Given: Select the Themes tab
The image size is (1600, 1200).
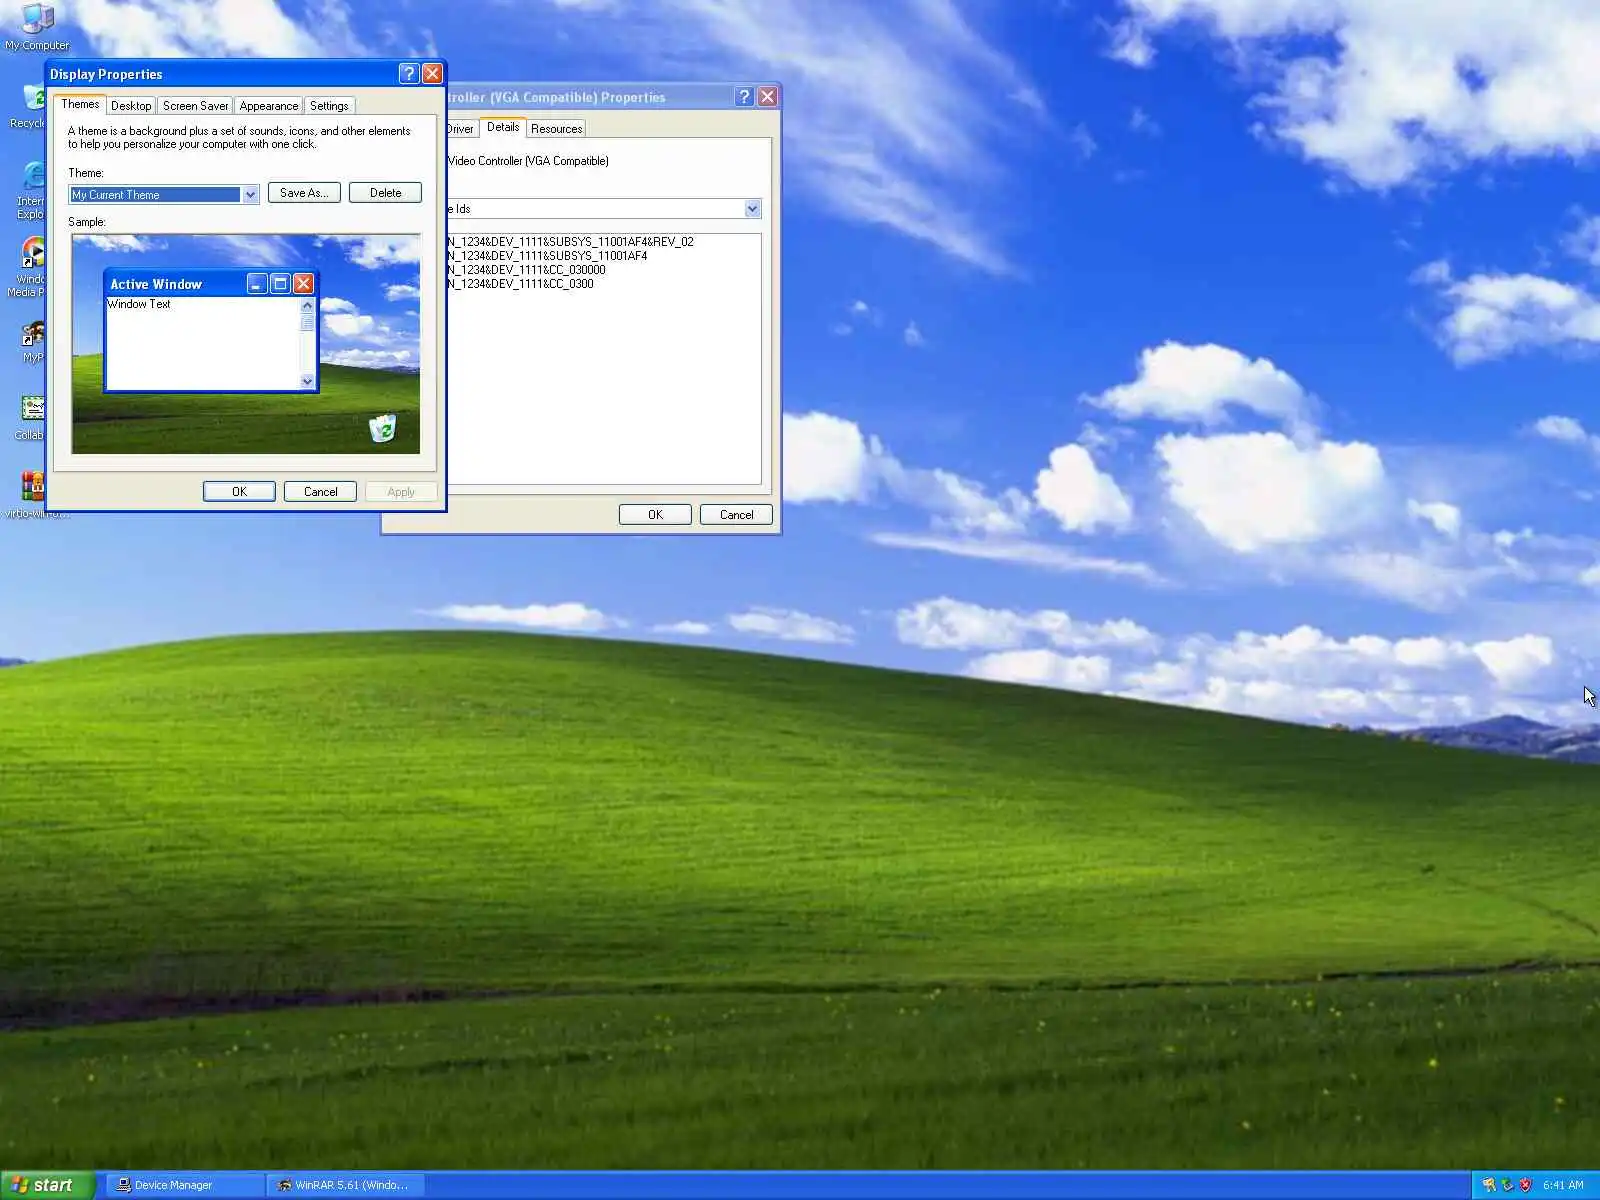Looking at the screenshot, I should click(x=80, y=104).
